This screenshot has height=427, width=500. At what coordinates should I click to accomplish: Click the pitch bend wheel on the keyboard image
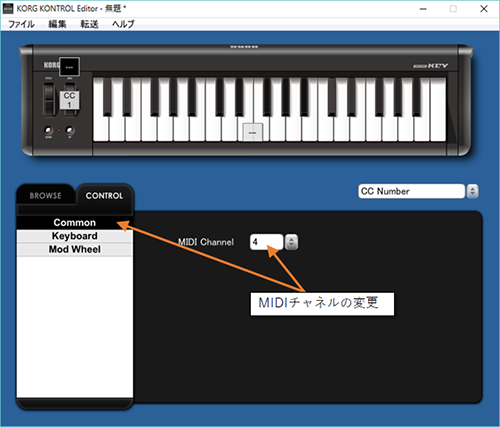point(49,99)
